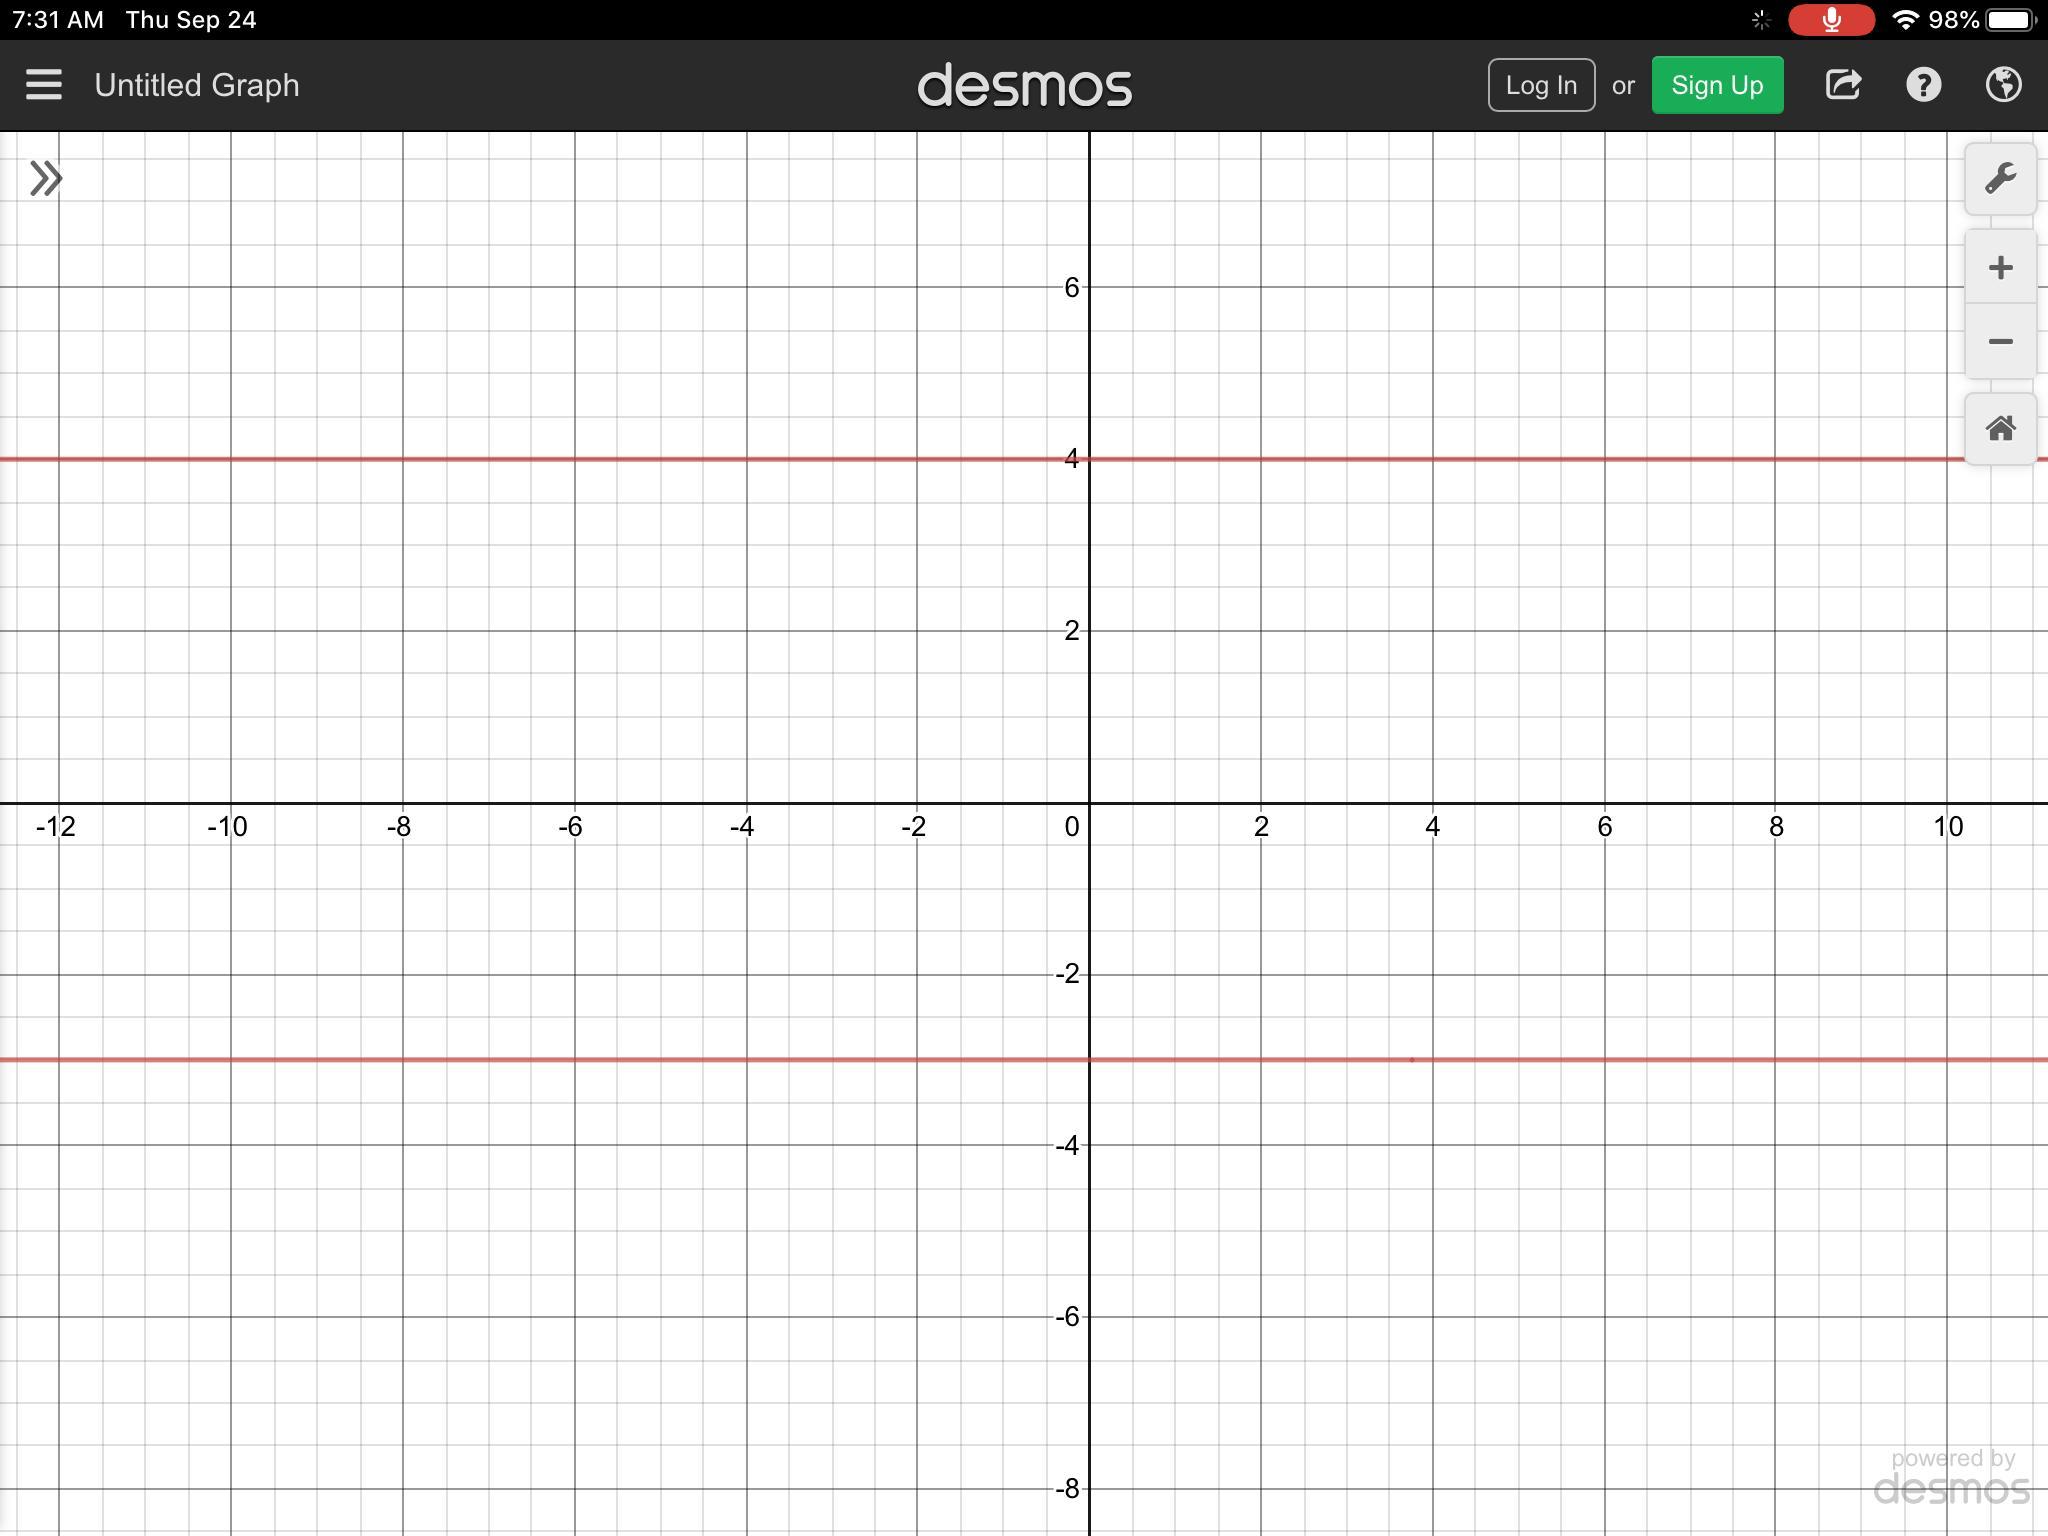Share the graph using the share icon

[1843, 85]
